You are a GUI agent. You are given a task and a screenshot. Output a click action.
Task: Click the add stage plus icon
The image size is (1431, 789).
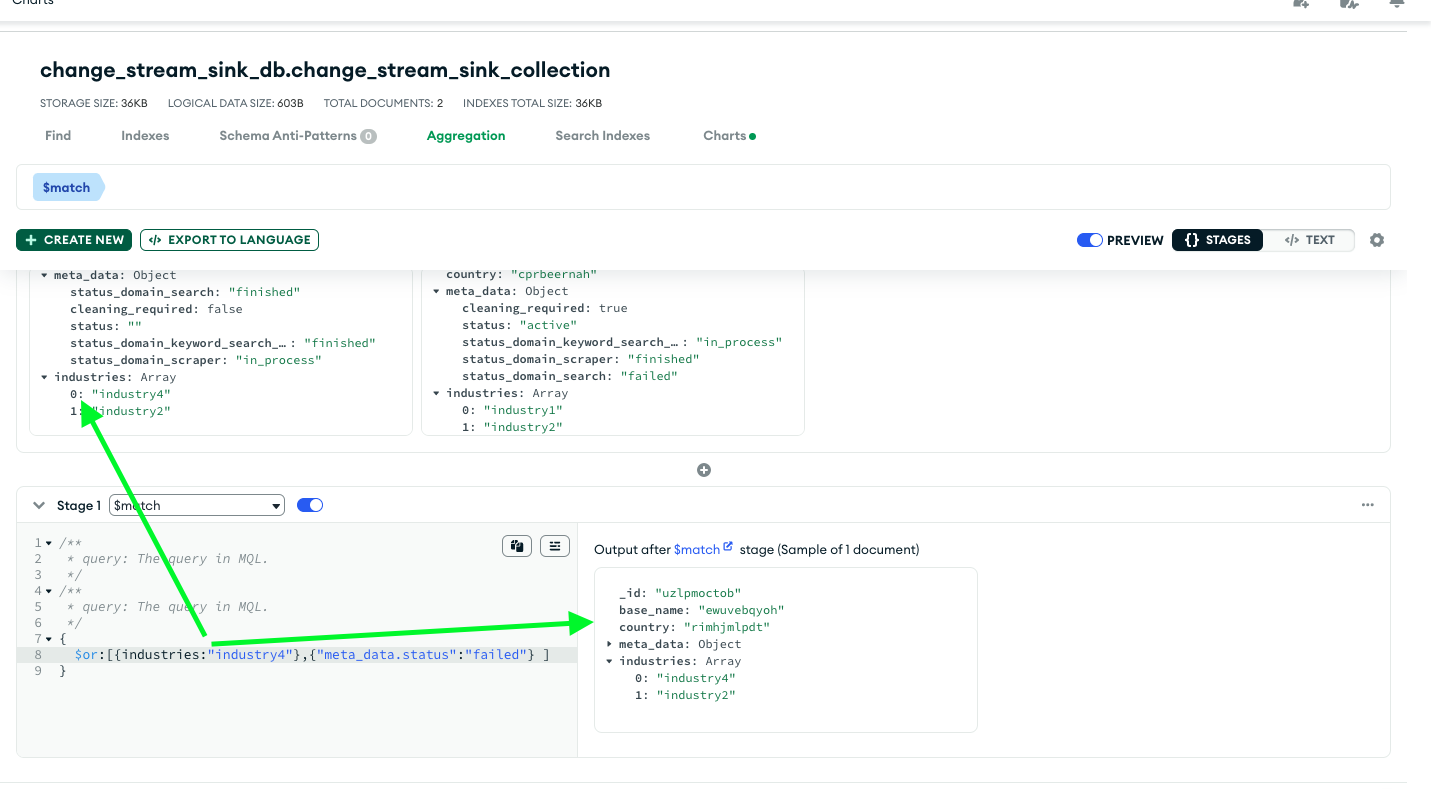click(704, 470)
